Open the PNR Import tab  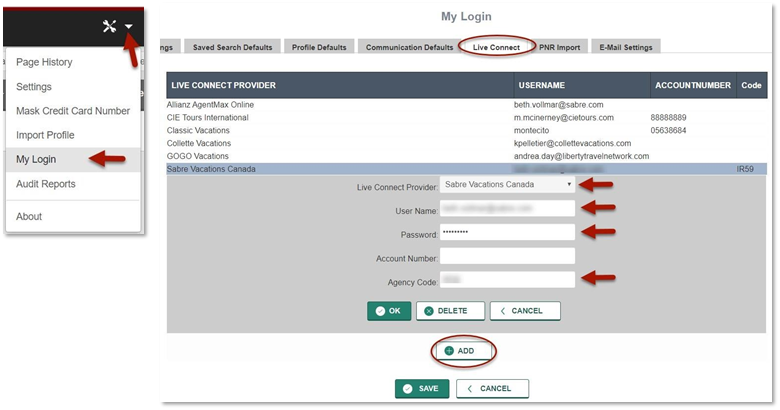560,47
